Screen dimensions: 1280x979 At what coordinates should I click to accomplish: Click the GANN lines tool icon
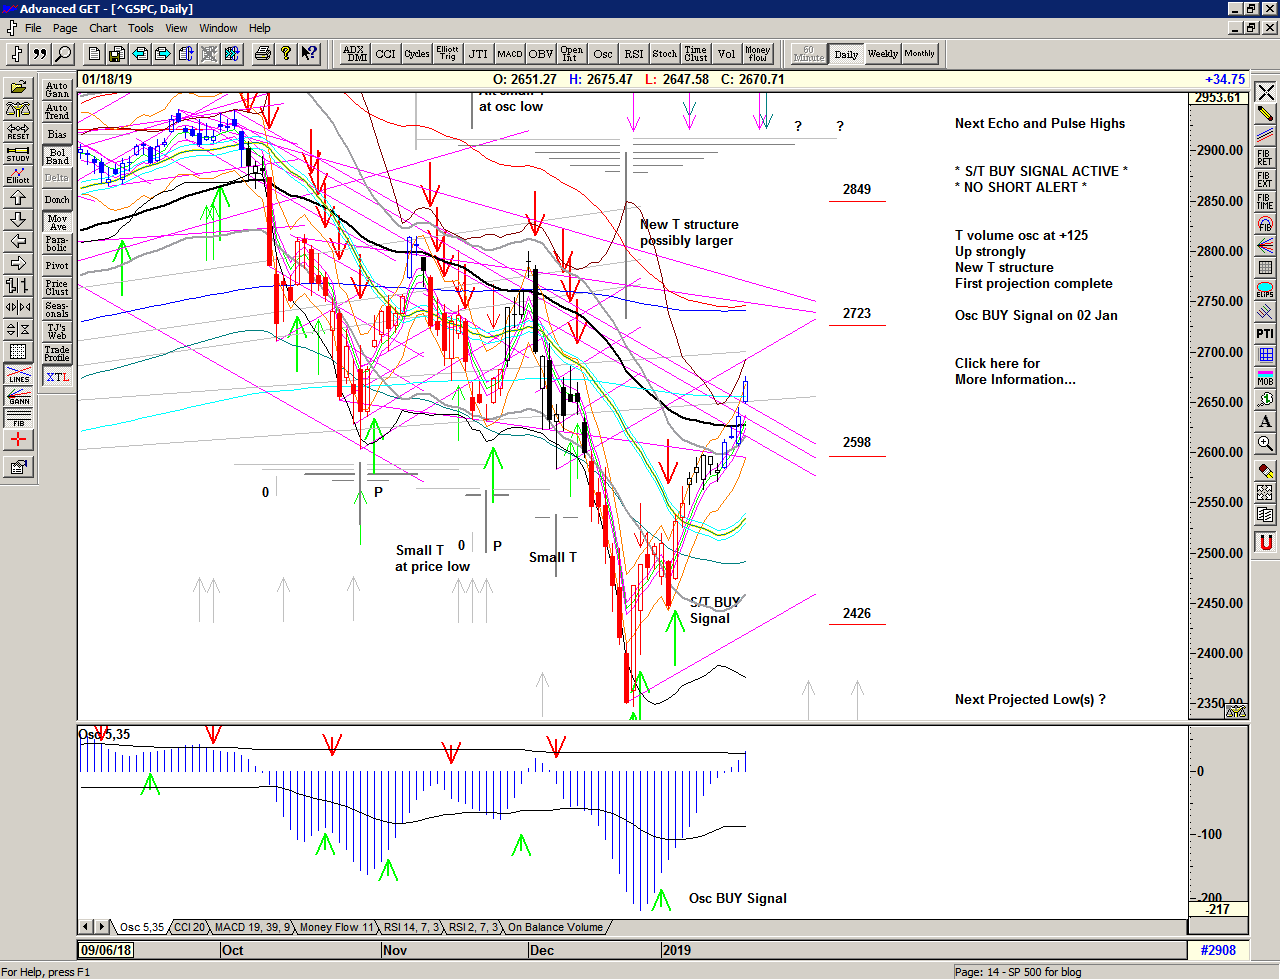18,395
